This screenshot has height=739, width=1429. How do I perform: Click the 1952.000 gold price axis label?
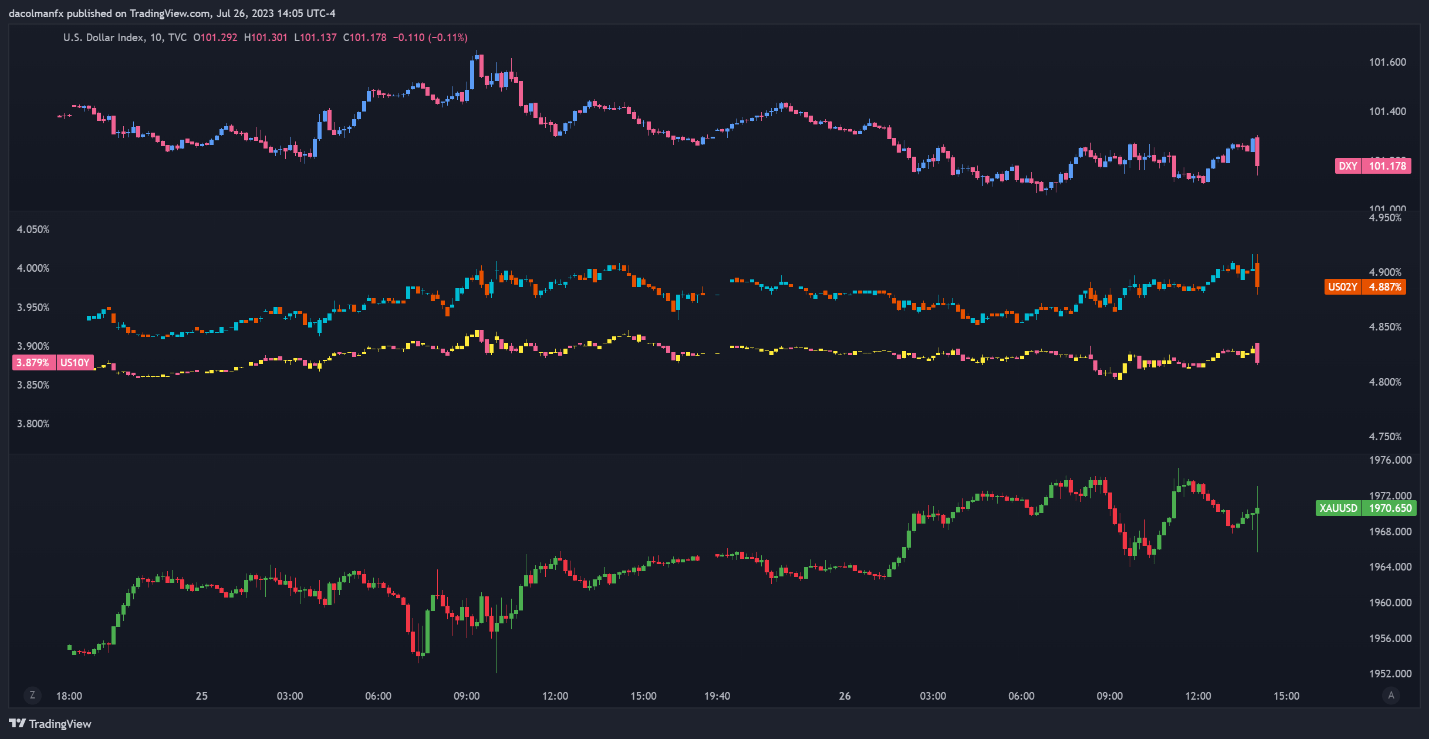click(x=1390, y=674)
